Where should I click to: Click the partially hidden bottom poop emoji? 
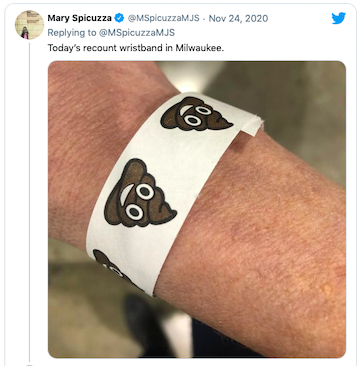(112, 268)
